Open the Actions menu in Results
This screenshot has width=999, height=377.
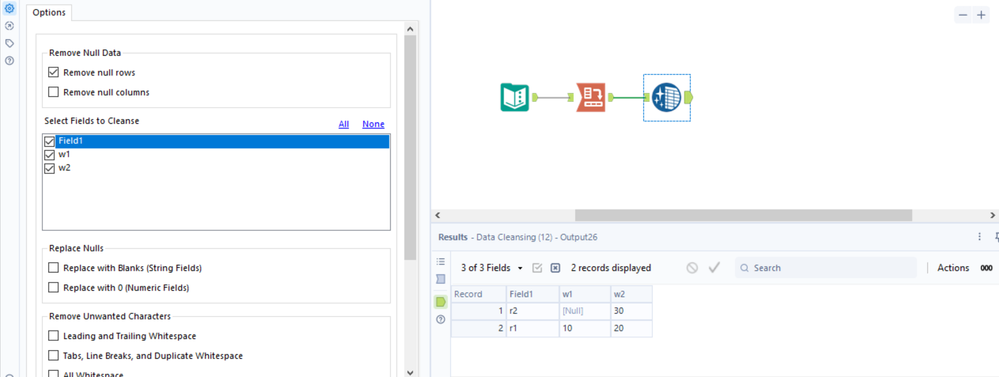(953, 268)
